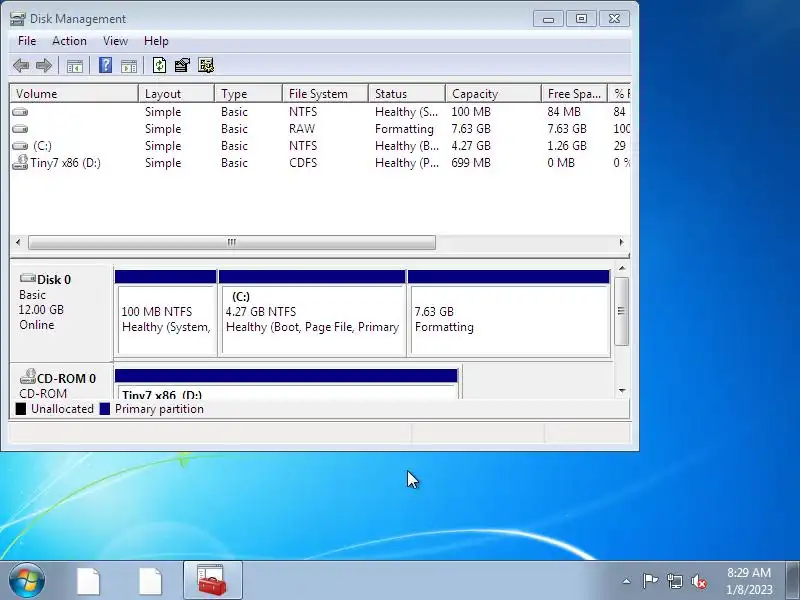The image size is (800, 600).
Task: Select the Tiny7 x86 (D:) CD-ROM partition block
Action: tap(286, 384)
